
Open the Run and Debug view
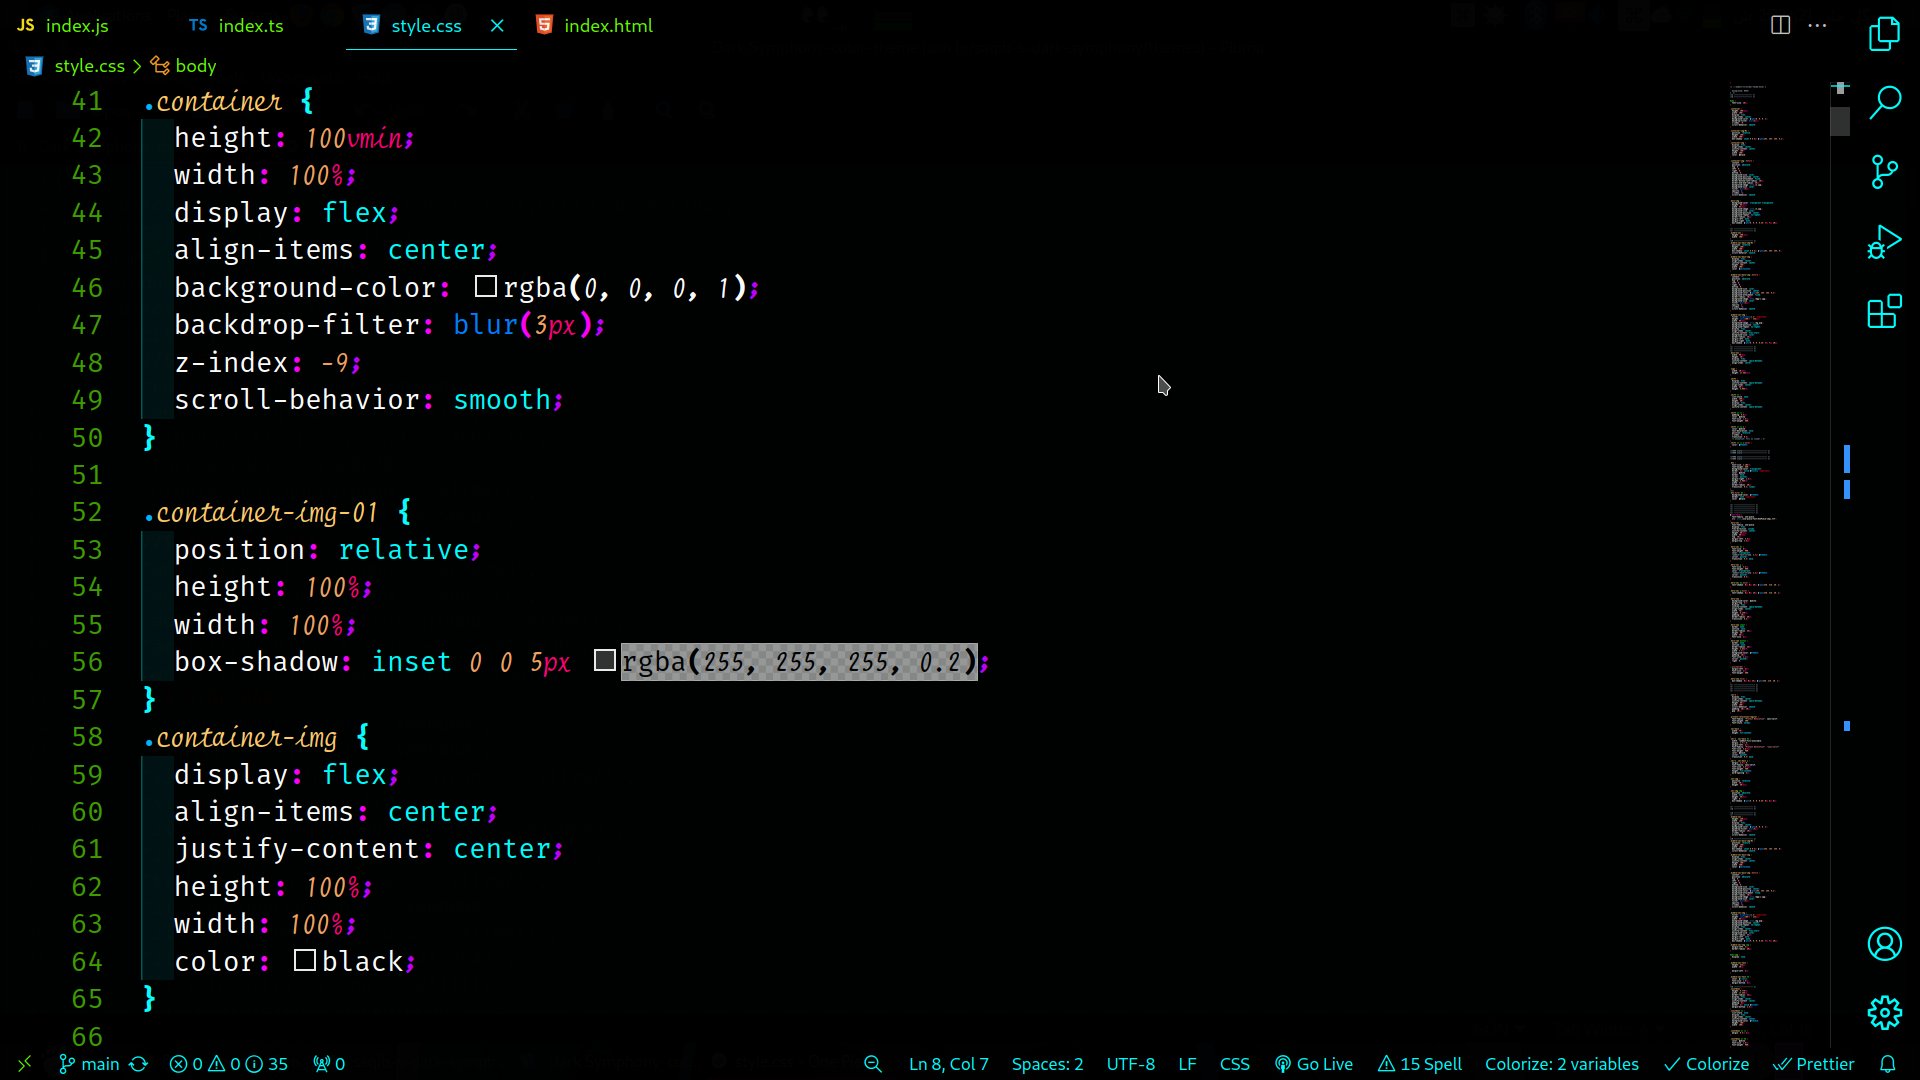(x=1884, y=242)
